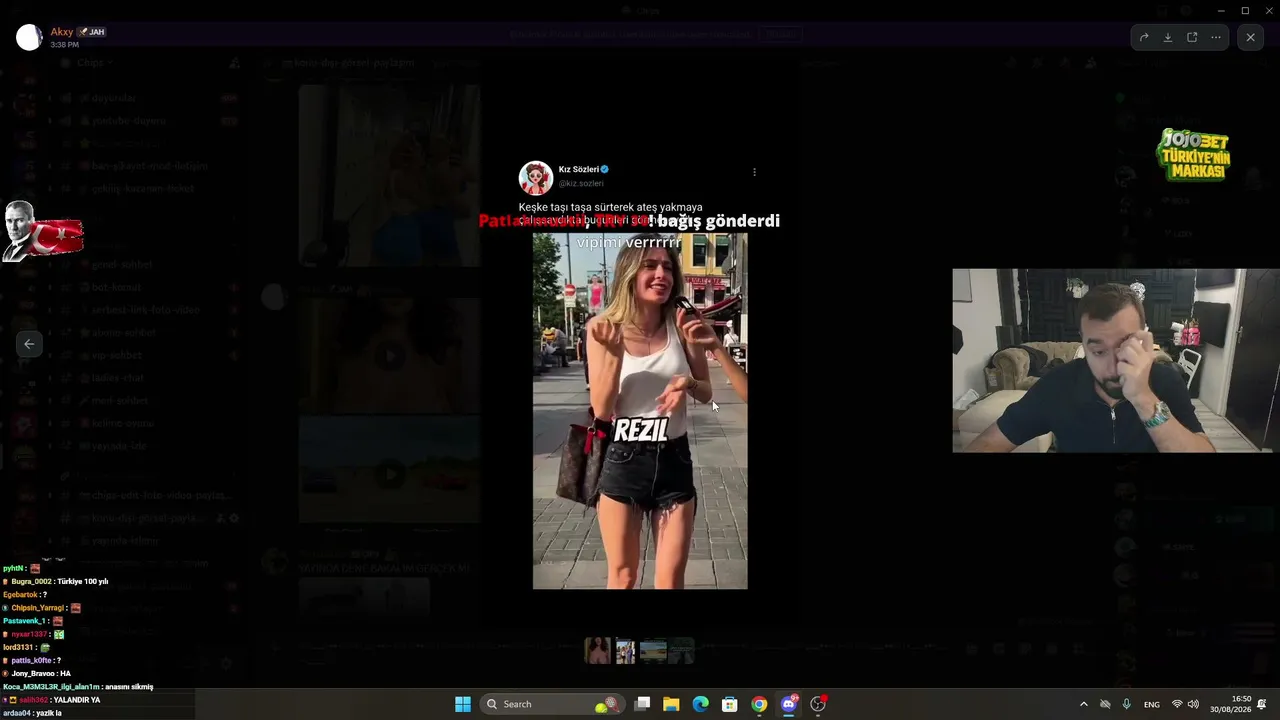Select the fourth thumbnail in the image strip
This screenshot has height=720, width=1280.
[681, 651]
